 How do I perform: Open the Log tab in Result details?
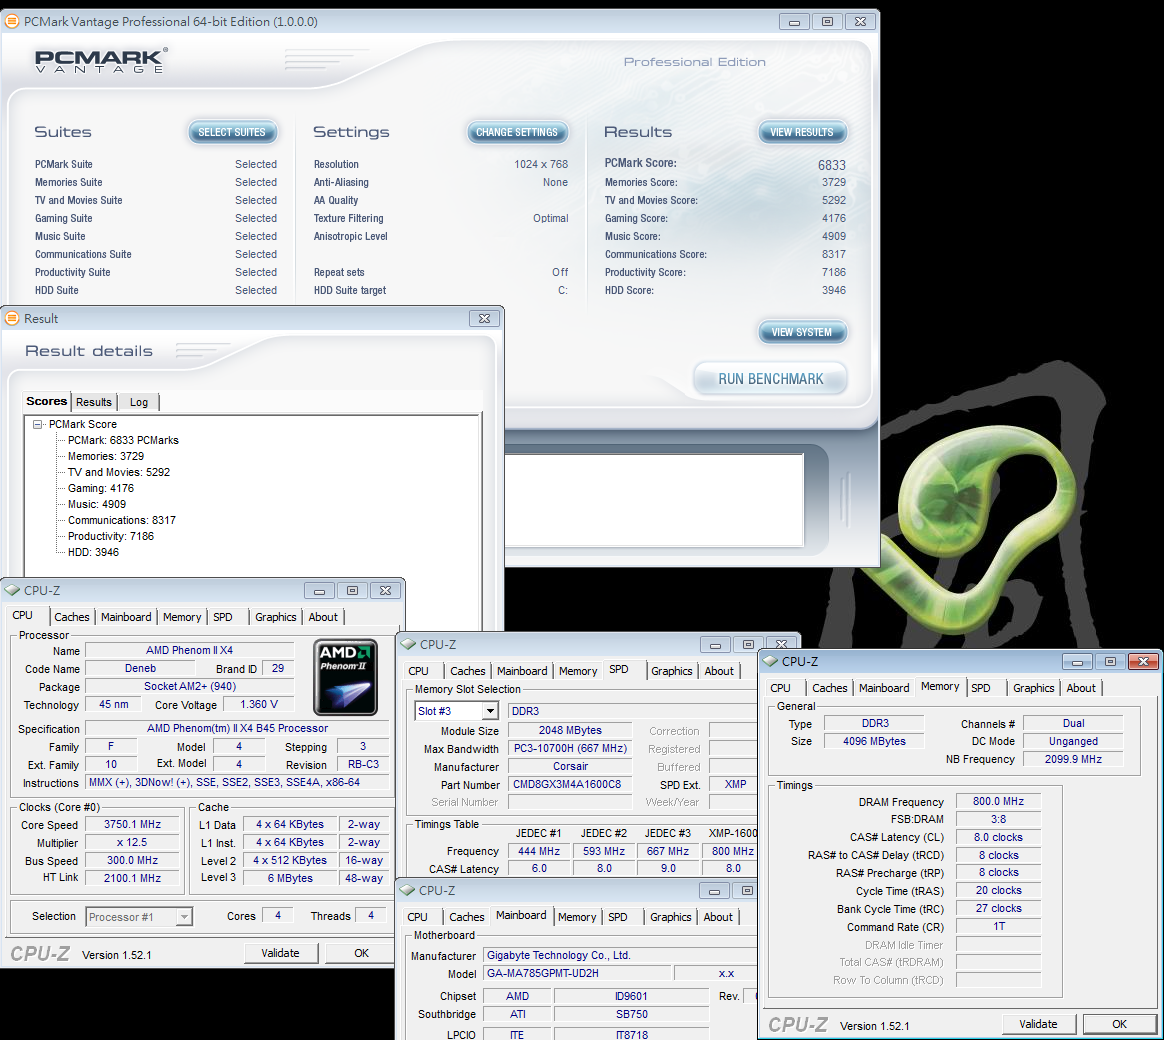139,402
